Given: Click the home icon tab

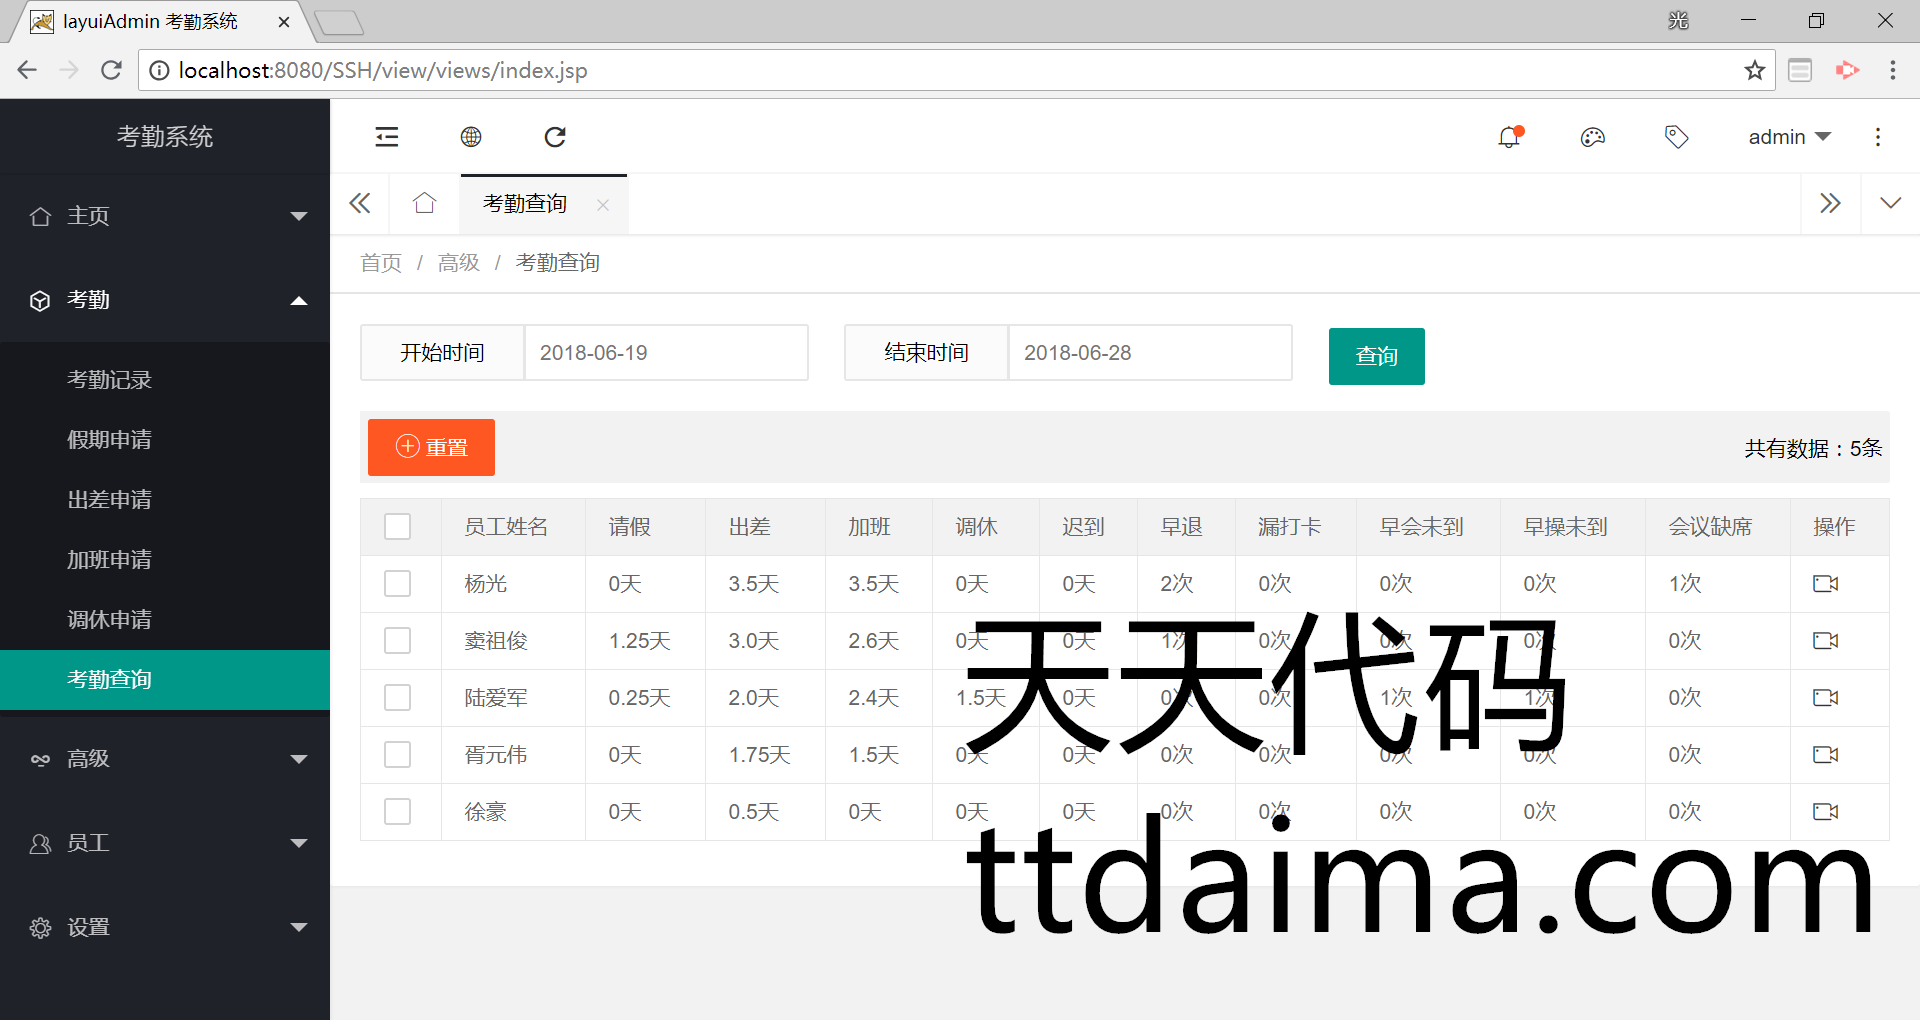Looking at the screenshot, I should coord(425,204).
